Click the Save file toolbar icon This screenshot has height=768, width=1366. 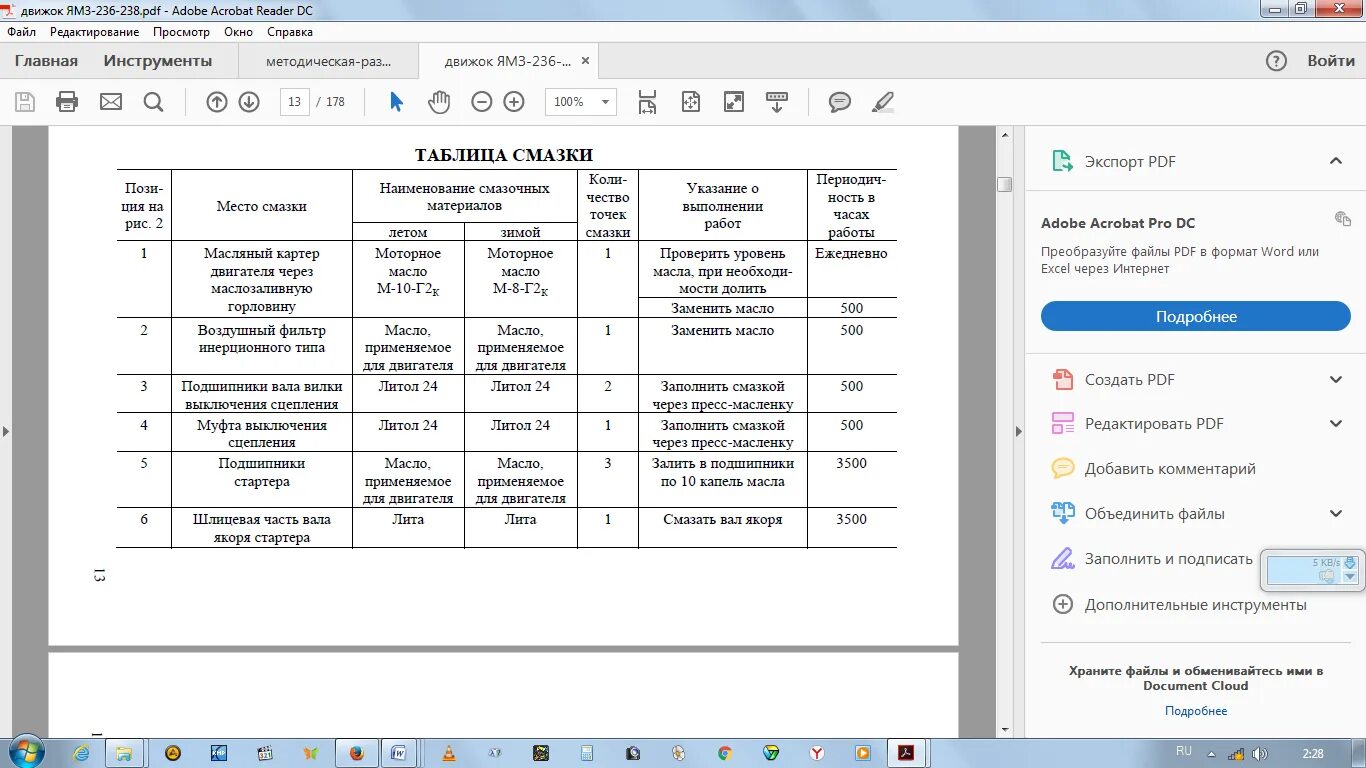25,102
